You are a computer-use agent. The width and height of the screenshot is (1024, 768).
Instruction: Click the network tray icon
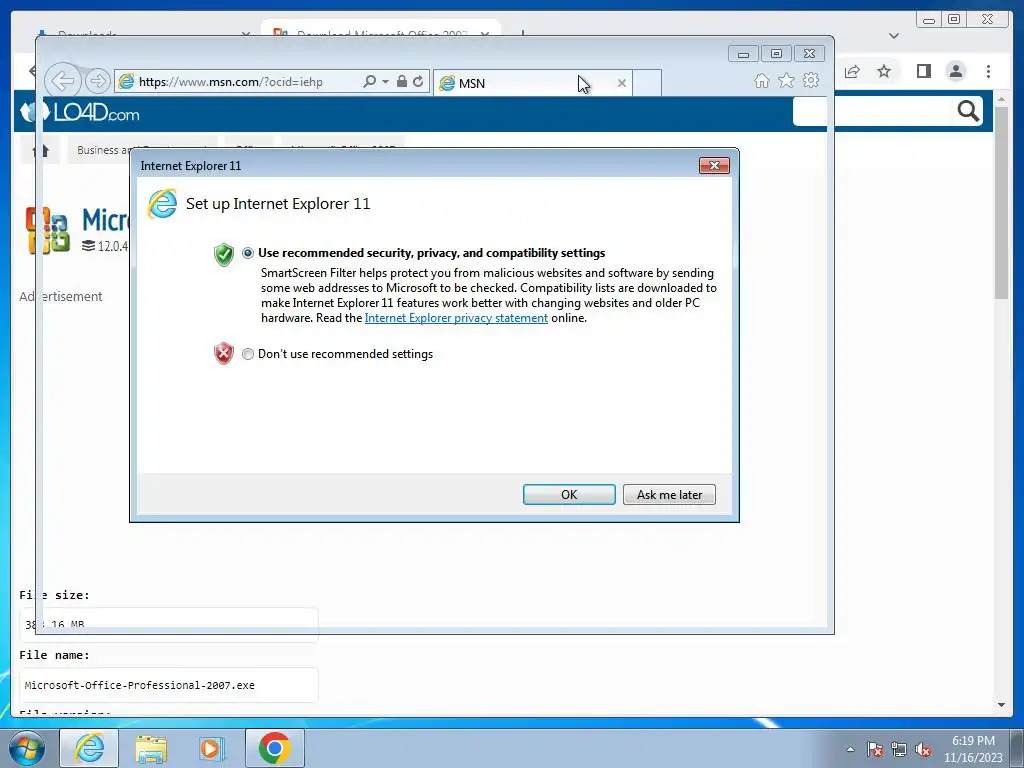click(x=899, y=750)
